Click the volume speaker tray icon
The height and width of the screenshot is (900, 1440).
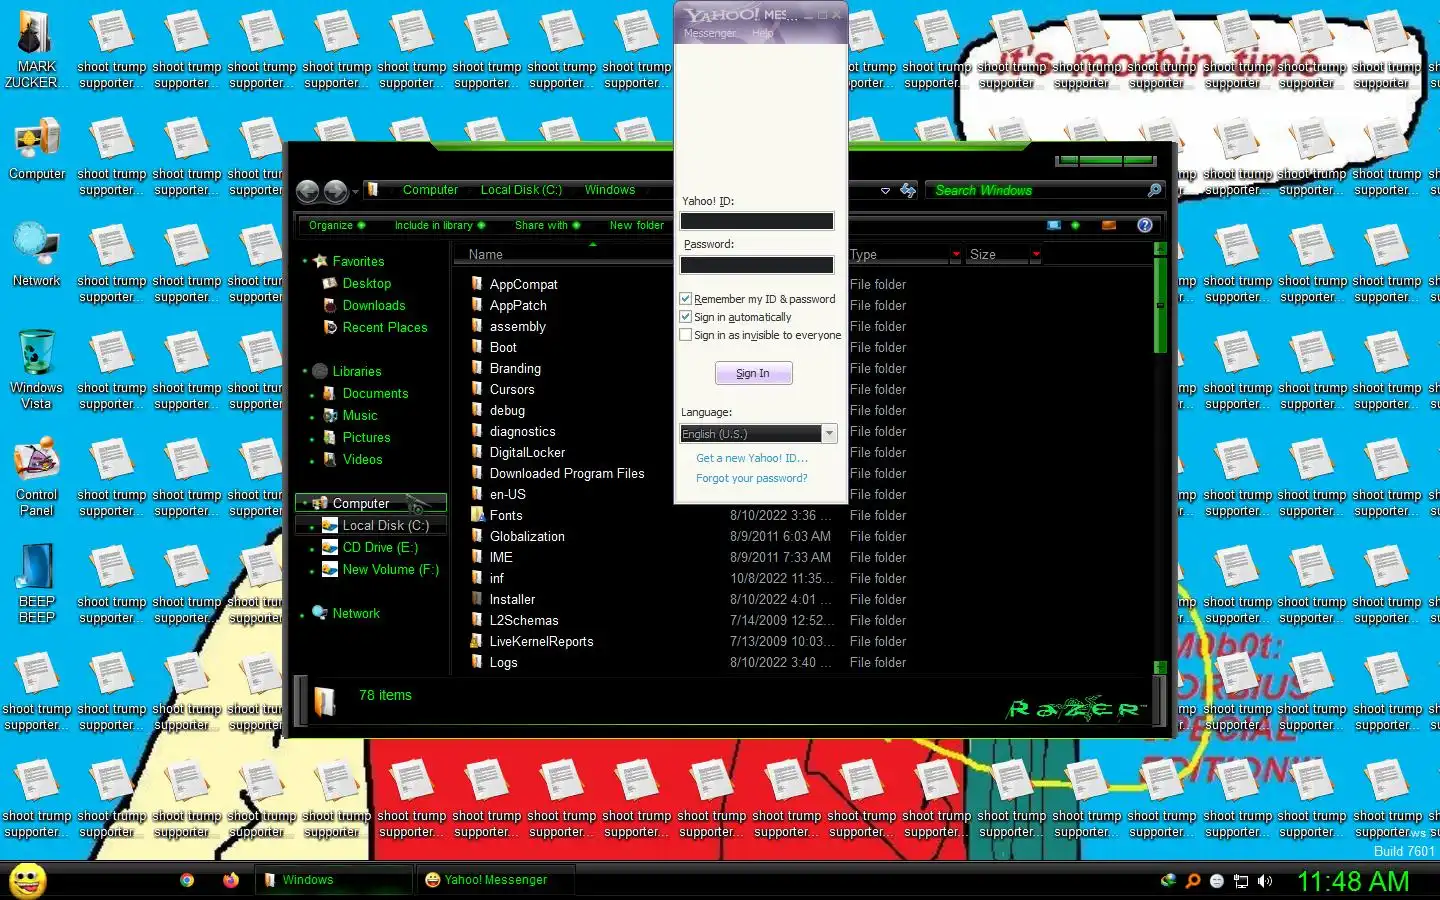1265,881
